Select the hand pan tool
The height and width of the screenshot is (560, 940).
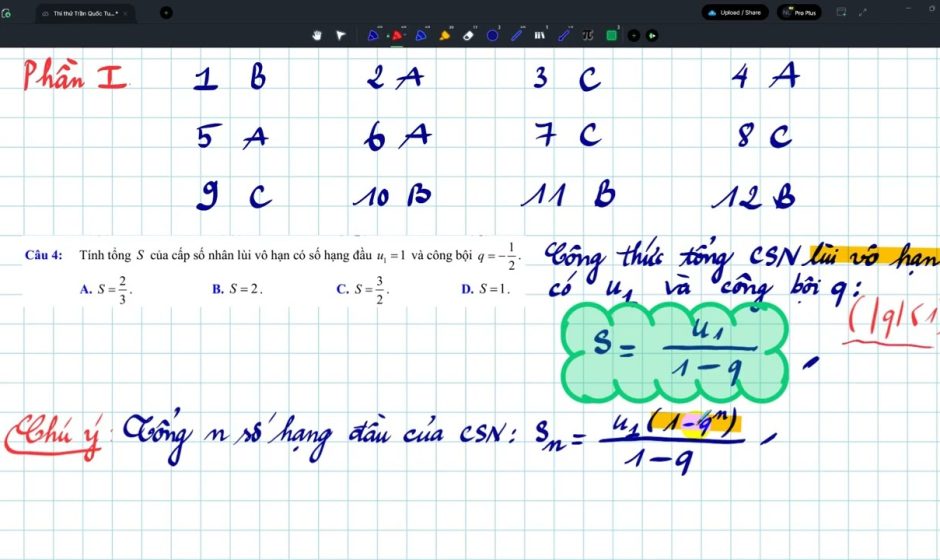pos(318,35)
